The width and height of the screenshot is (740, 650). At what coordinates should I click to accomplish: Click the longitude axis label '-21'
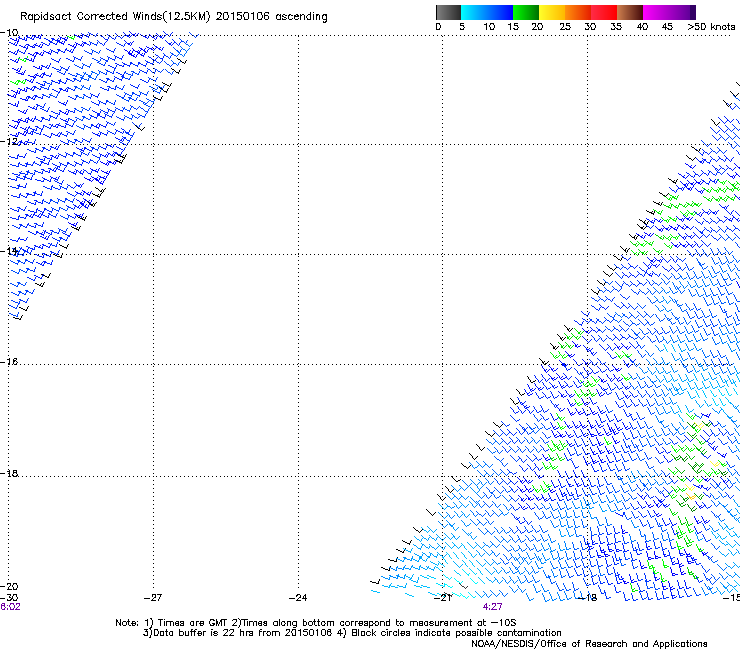[x=443, y=598]
